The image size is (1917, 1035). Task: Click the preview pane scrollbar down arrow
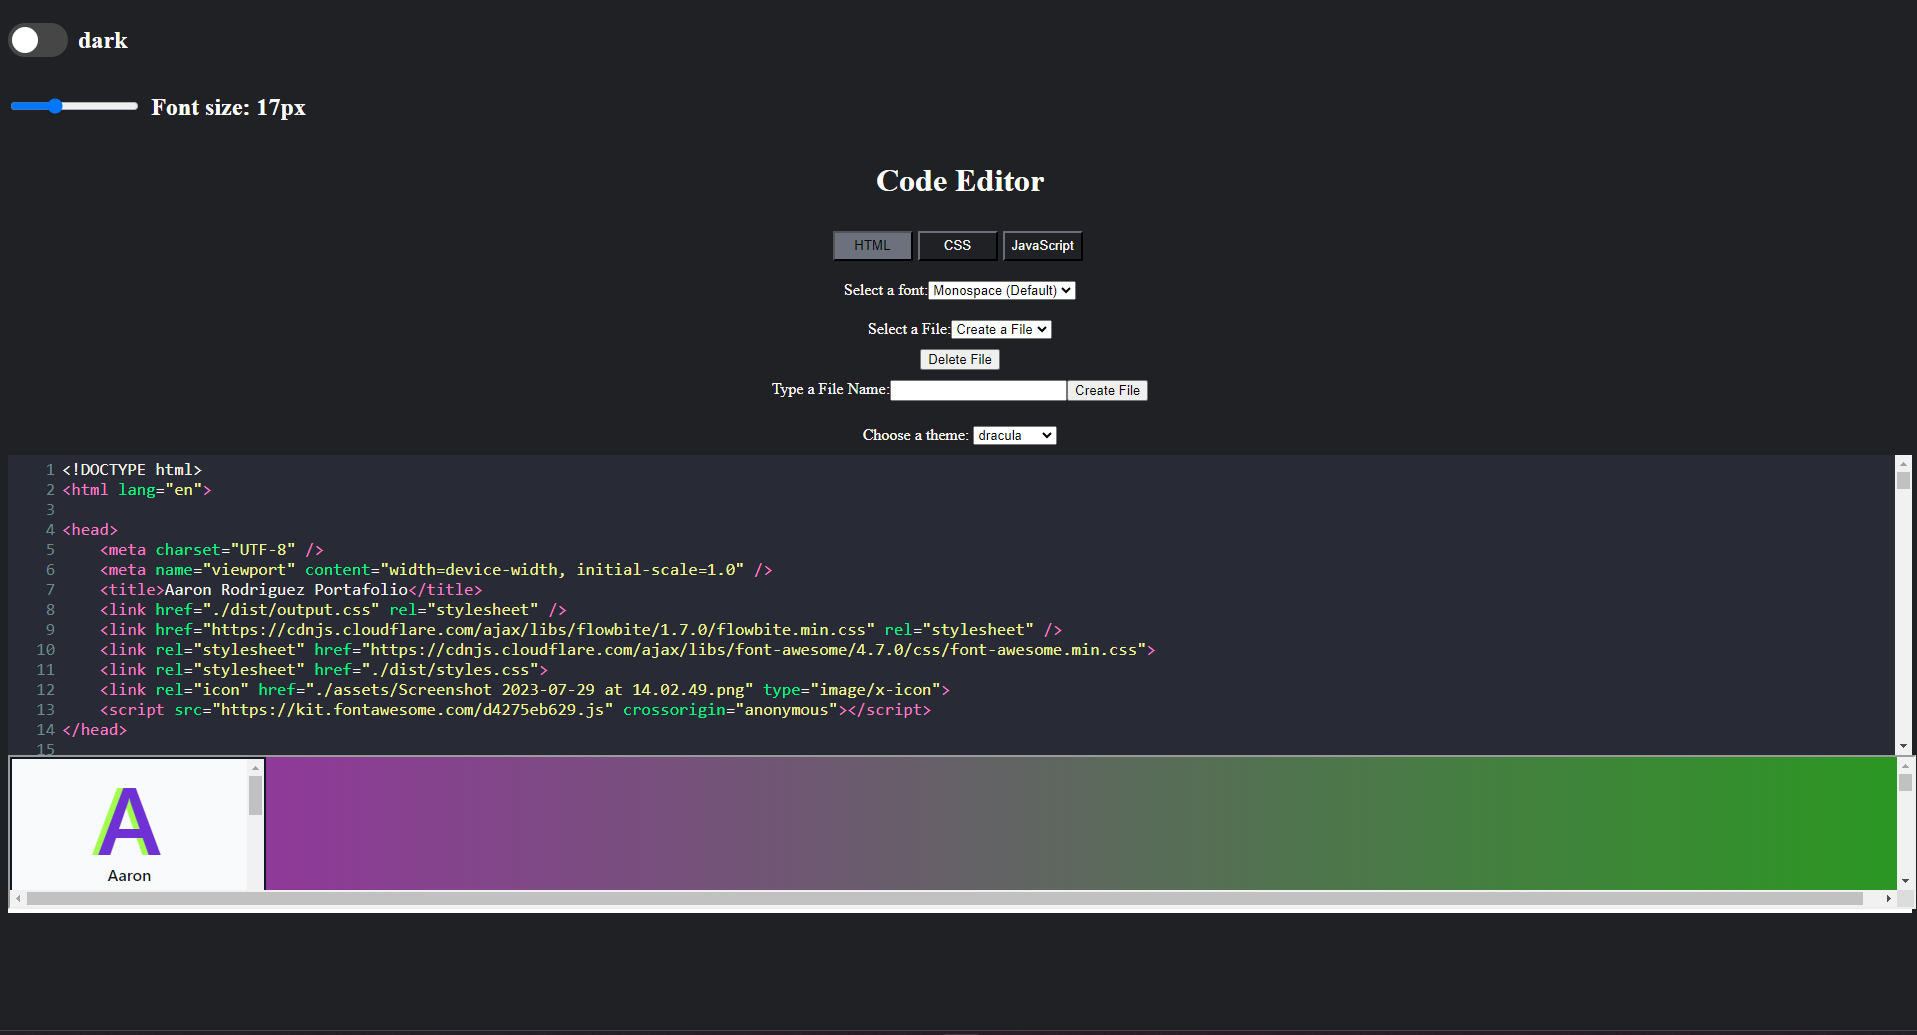click(1905, 881)
